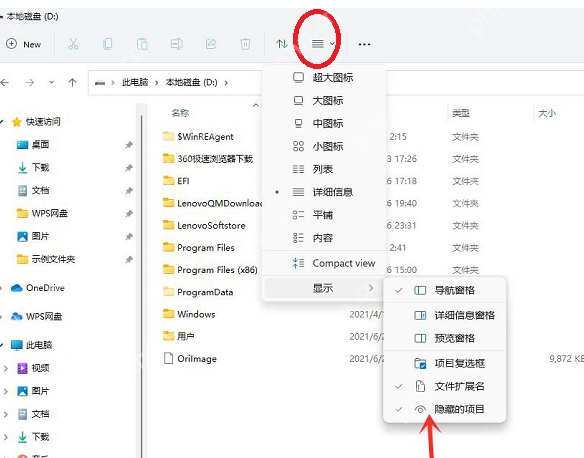Expand the chevron after 本地磁盘 (D:) in the address bar
Screen dimensions: 584x458
pyautogui.click(x=226, y=82)
